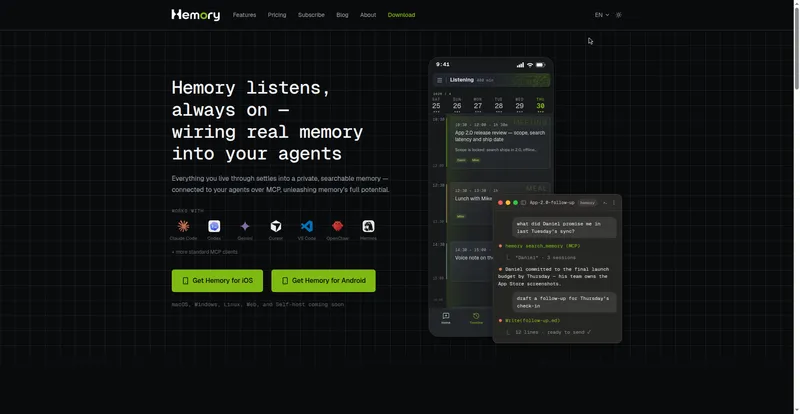Click 'hemory search_memory (MCP)' line
The height and width of the screenshot is (414, 800).
[x=542, y=246]
